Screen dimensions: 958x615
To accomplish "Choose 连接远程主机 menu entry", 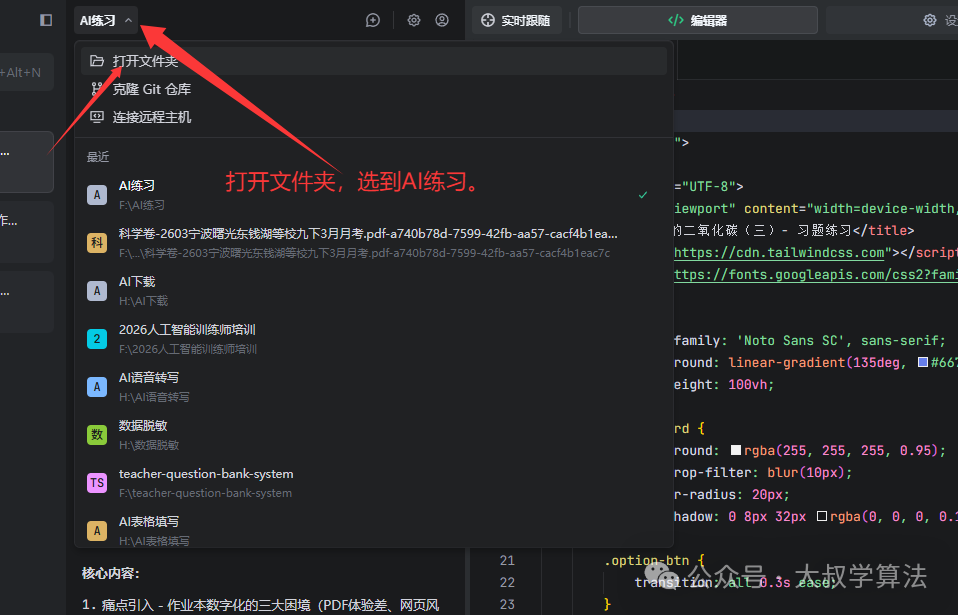I will pyautogui.click(x=373, y=117).
